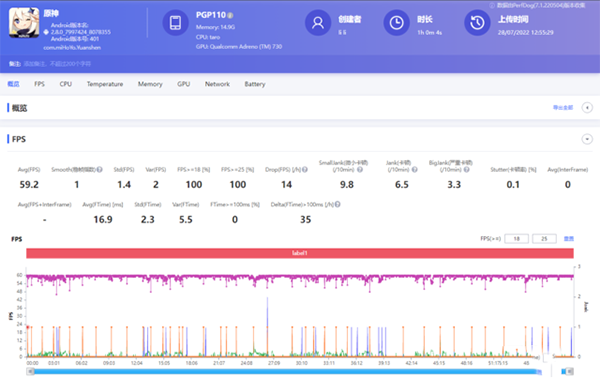The width and height of the screenshot is (600, 378).
Task: Click the help icon beside SmallJank
Action: (x=360, y=169)
